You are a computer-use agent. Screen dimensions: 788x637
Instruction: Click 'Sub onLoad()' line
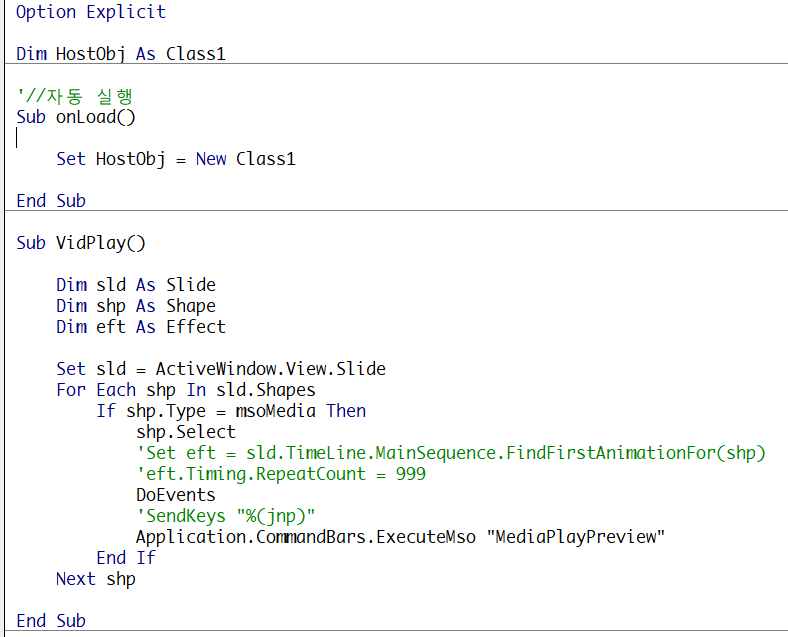click(76, 117)
